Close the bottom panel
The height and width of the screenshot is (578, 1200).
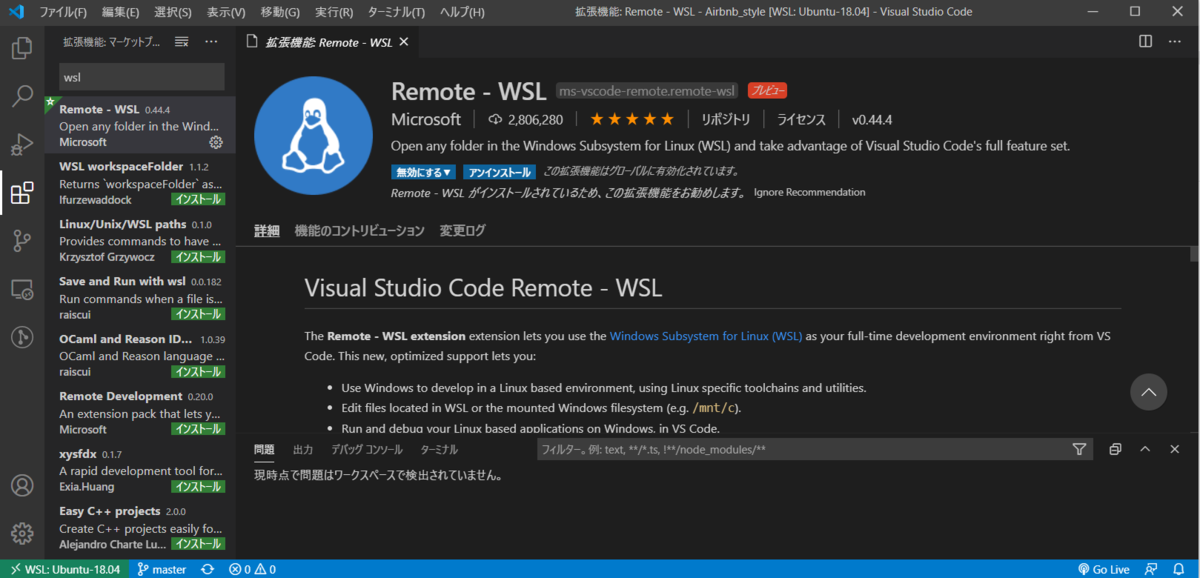pos(1175,450)
